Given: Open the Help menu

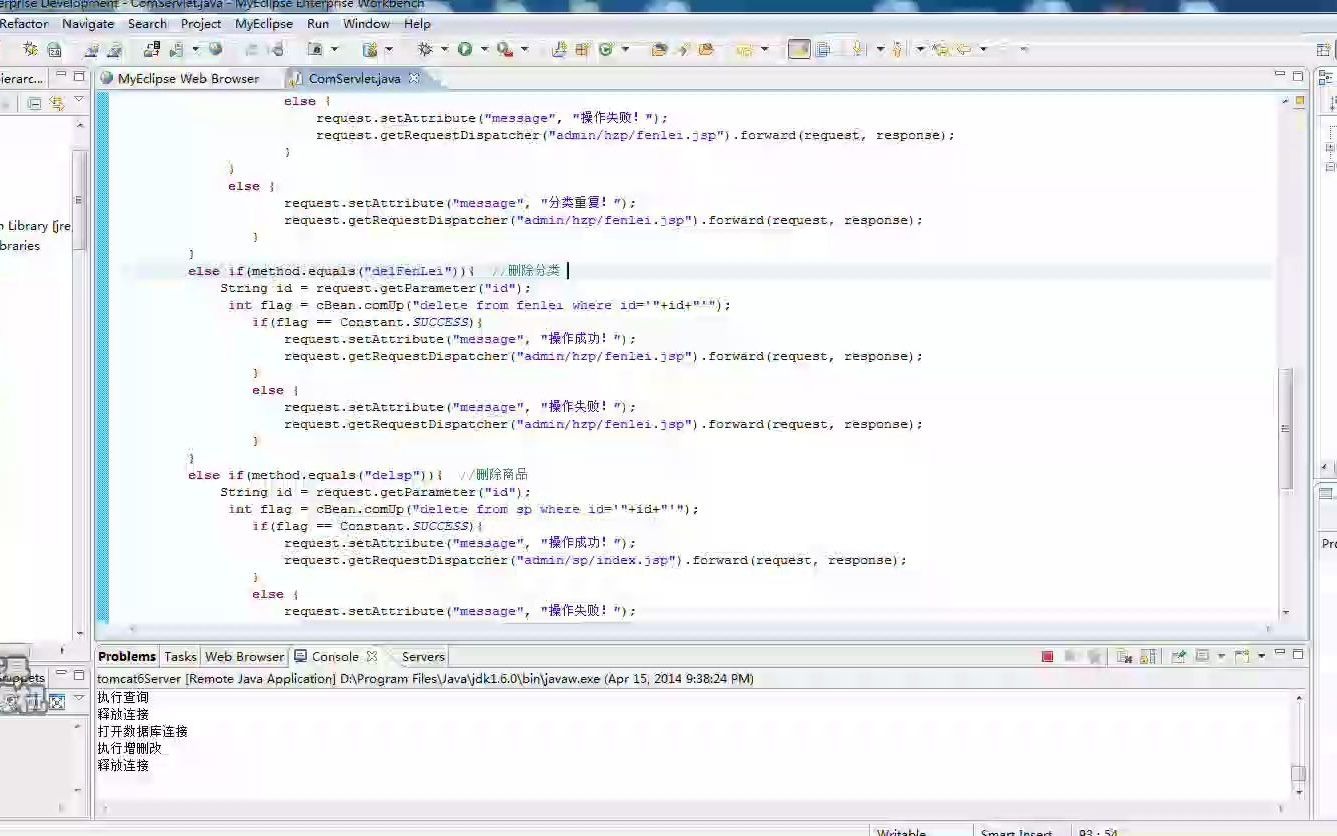Looking at the screenshot, I should pos(418,23).
